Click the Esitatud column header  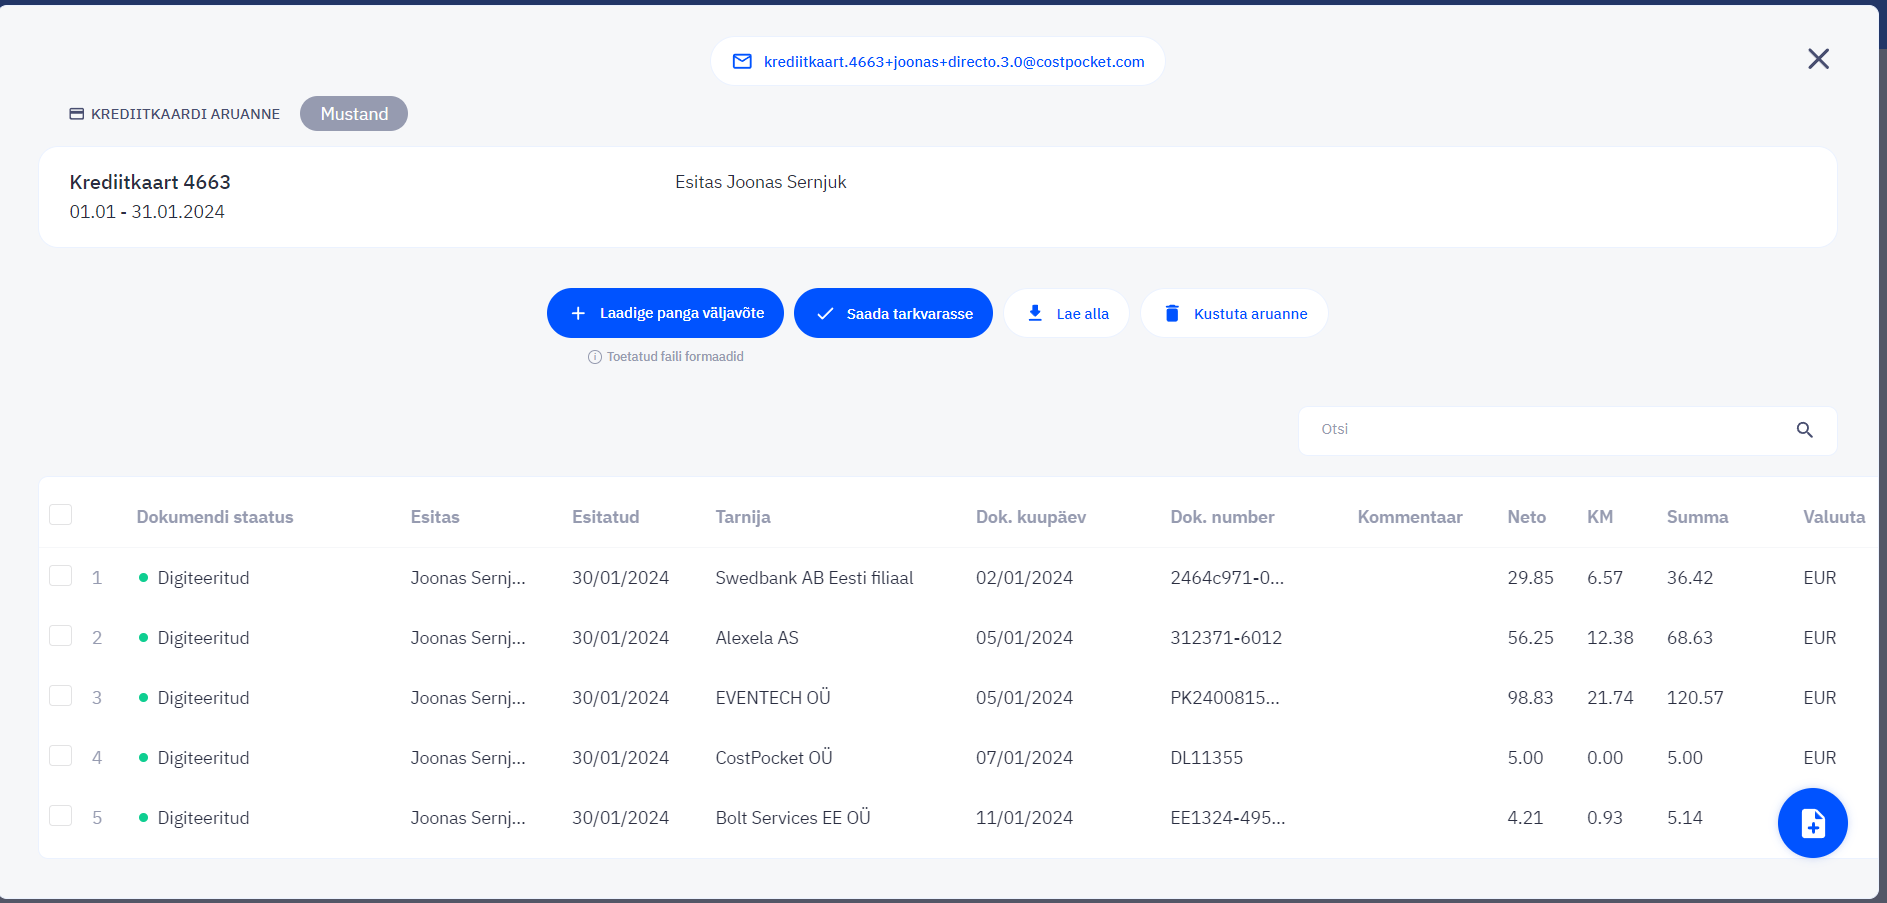tap(605, 517)
